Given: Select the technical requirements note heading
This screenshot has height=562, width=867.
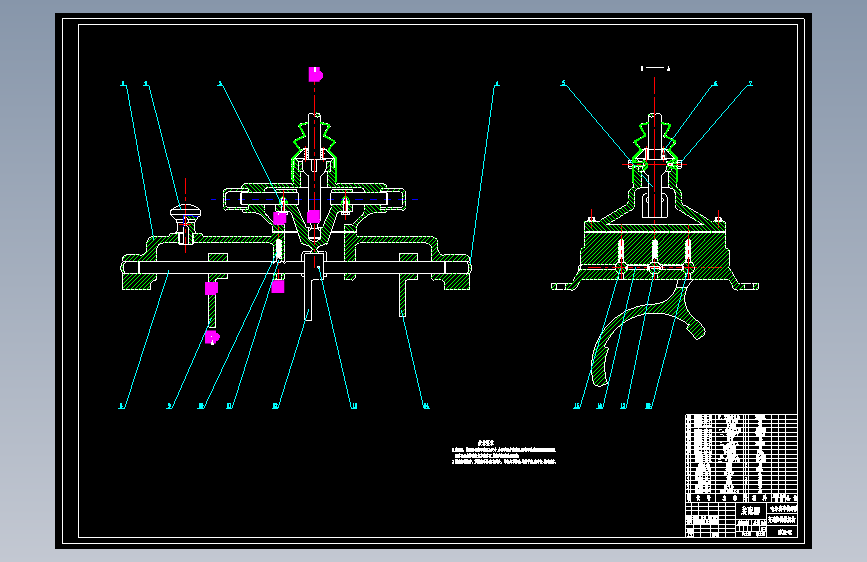Looking at the screenshot, I should click(x=486, y=443).
